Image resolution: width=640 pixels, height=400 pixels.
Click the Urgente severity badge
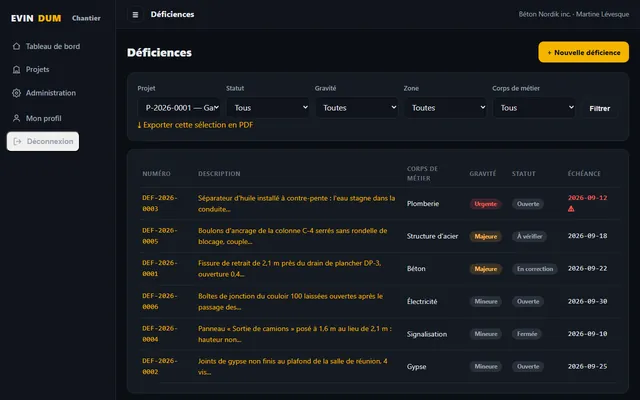point(485,204)
